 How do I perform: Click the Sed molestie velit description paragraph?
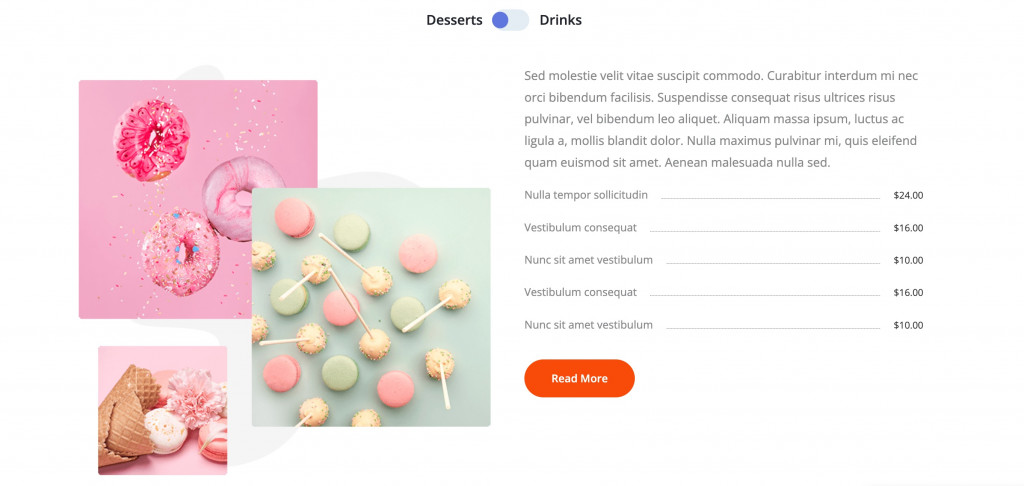pyautogui.click(x=721, y=119)
